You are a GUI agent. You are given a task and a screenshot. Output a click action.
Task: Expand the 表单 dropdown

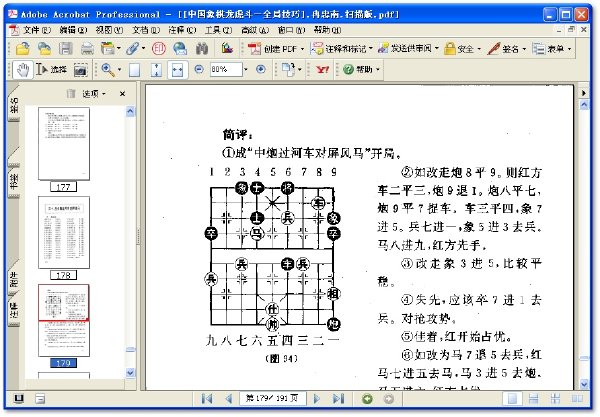(569, 49)
